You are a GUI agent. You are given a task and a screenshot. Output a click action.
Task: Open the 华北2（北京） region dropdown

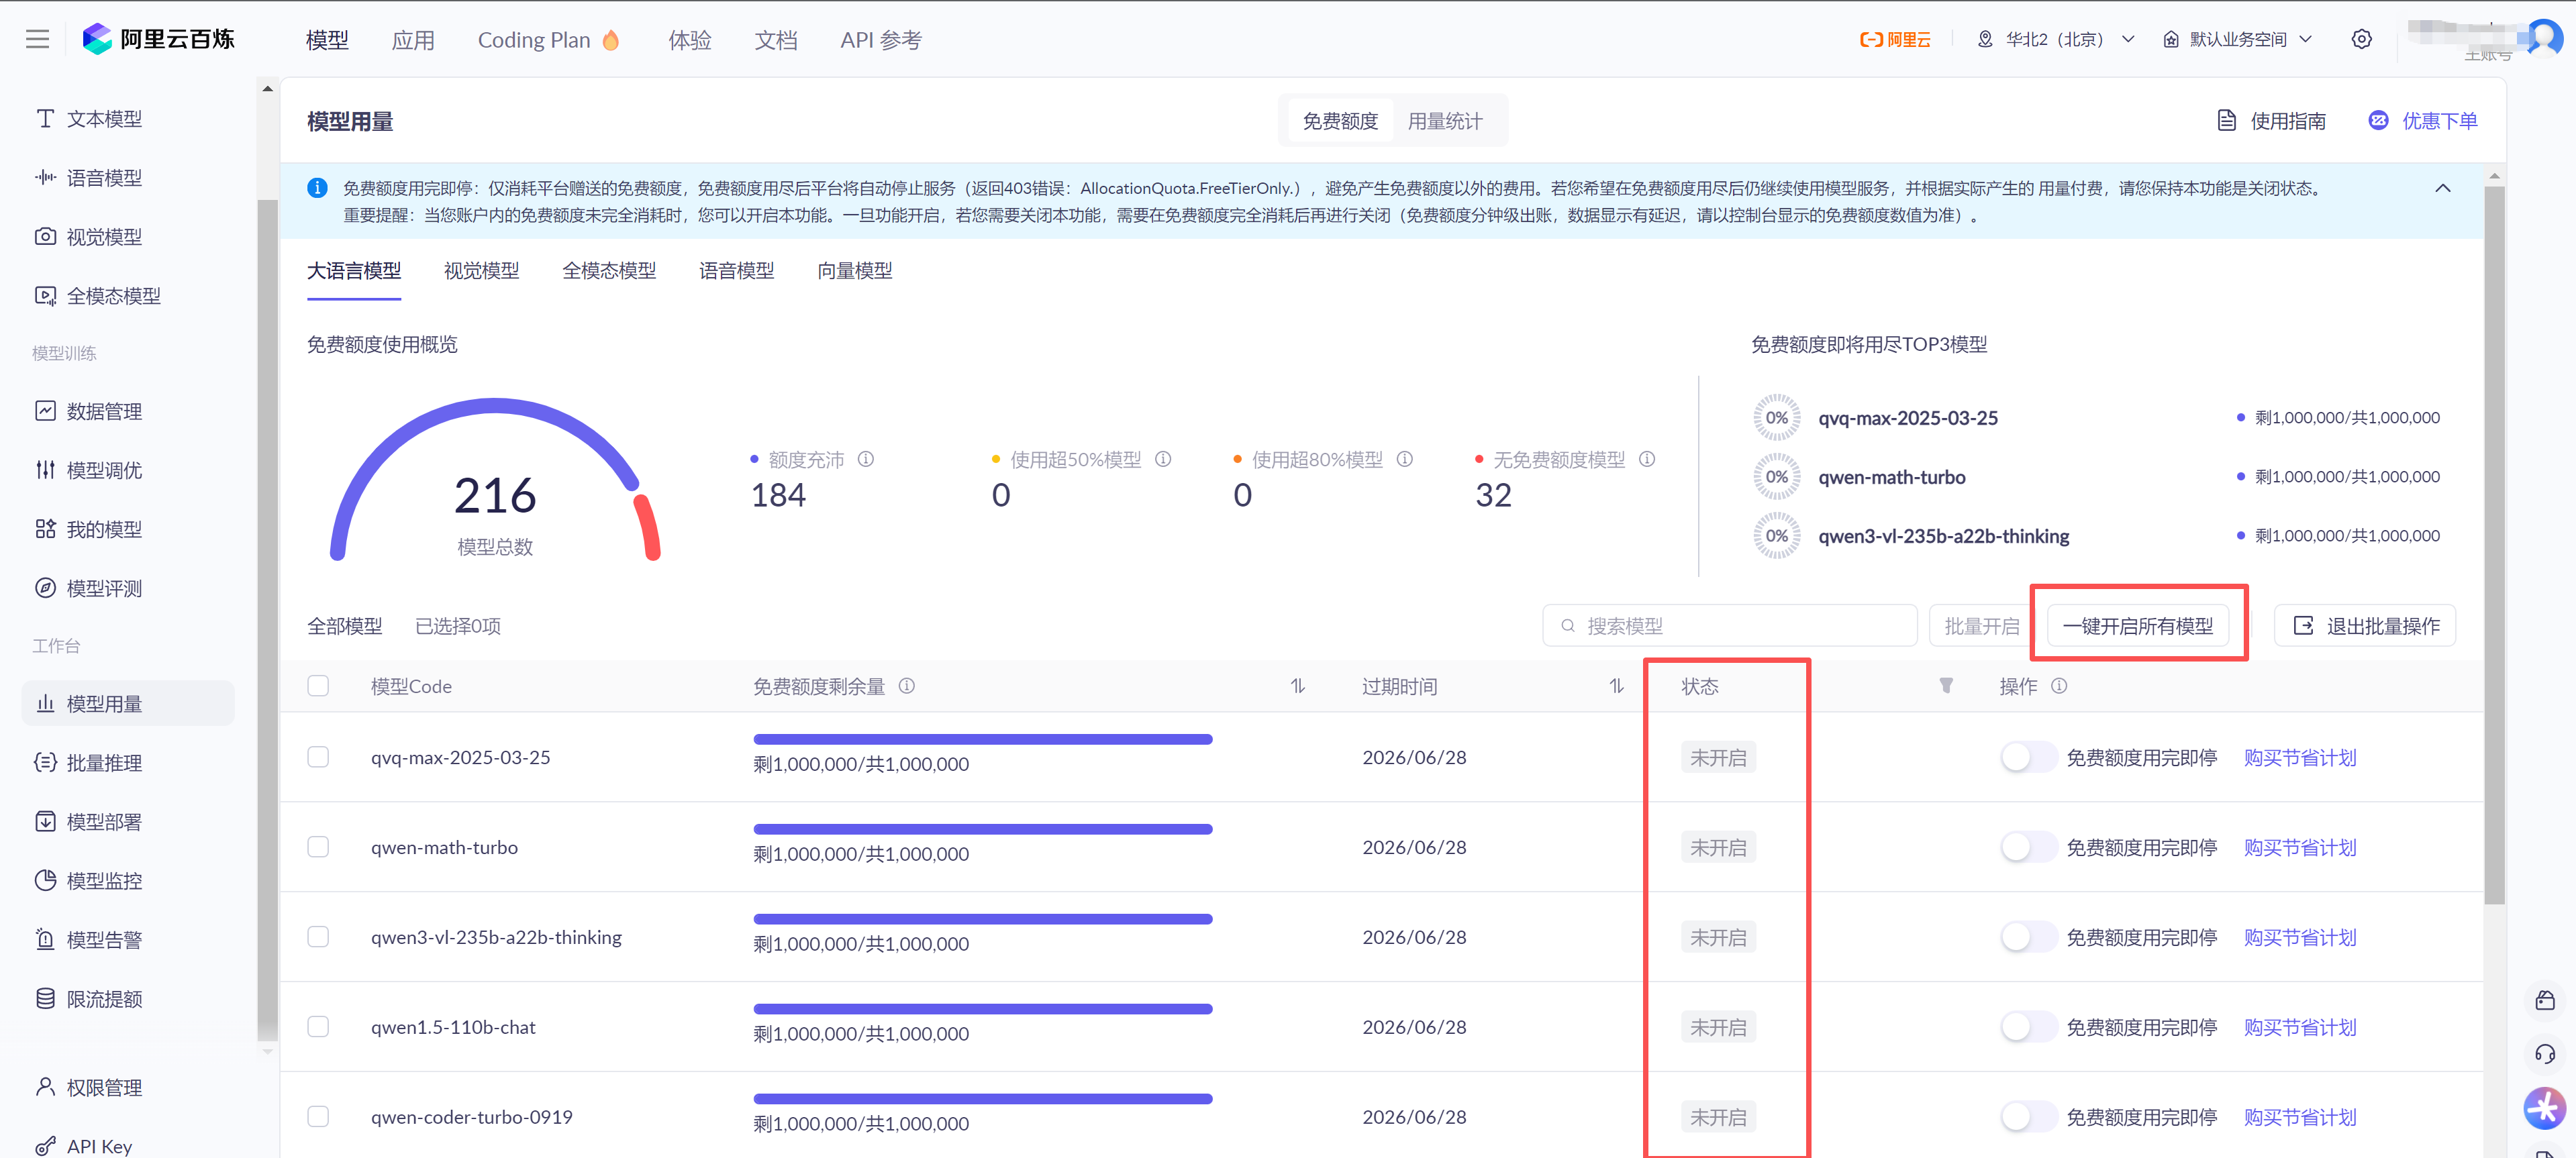coord(2056,40)
